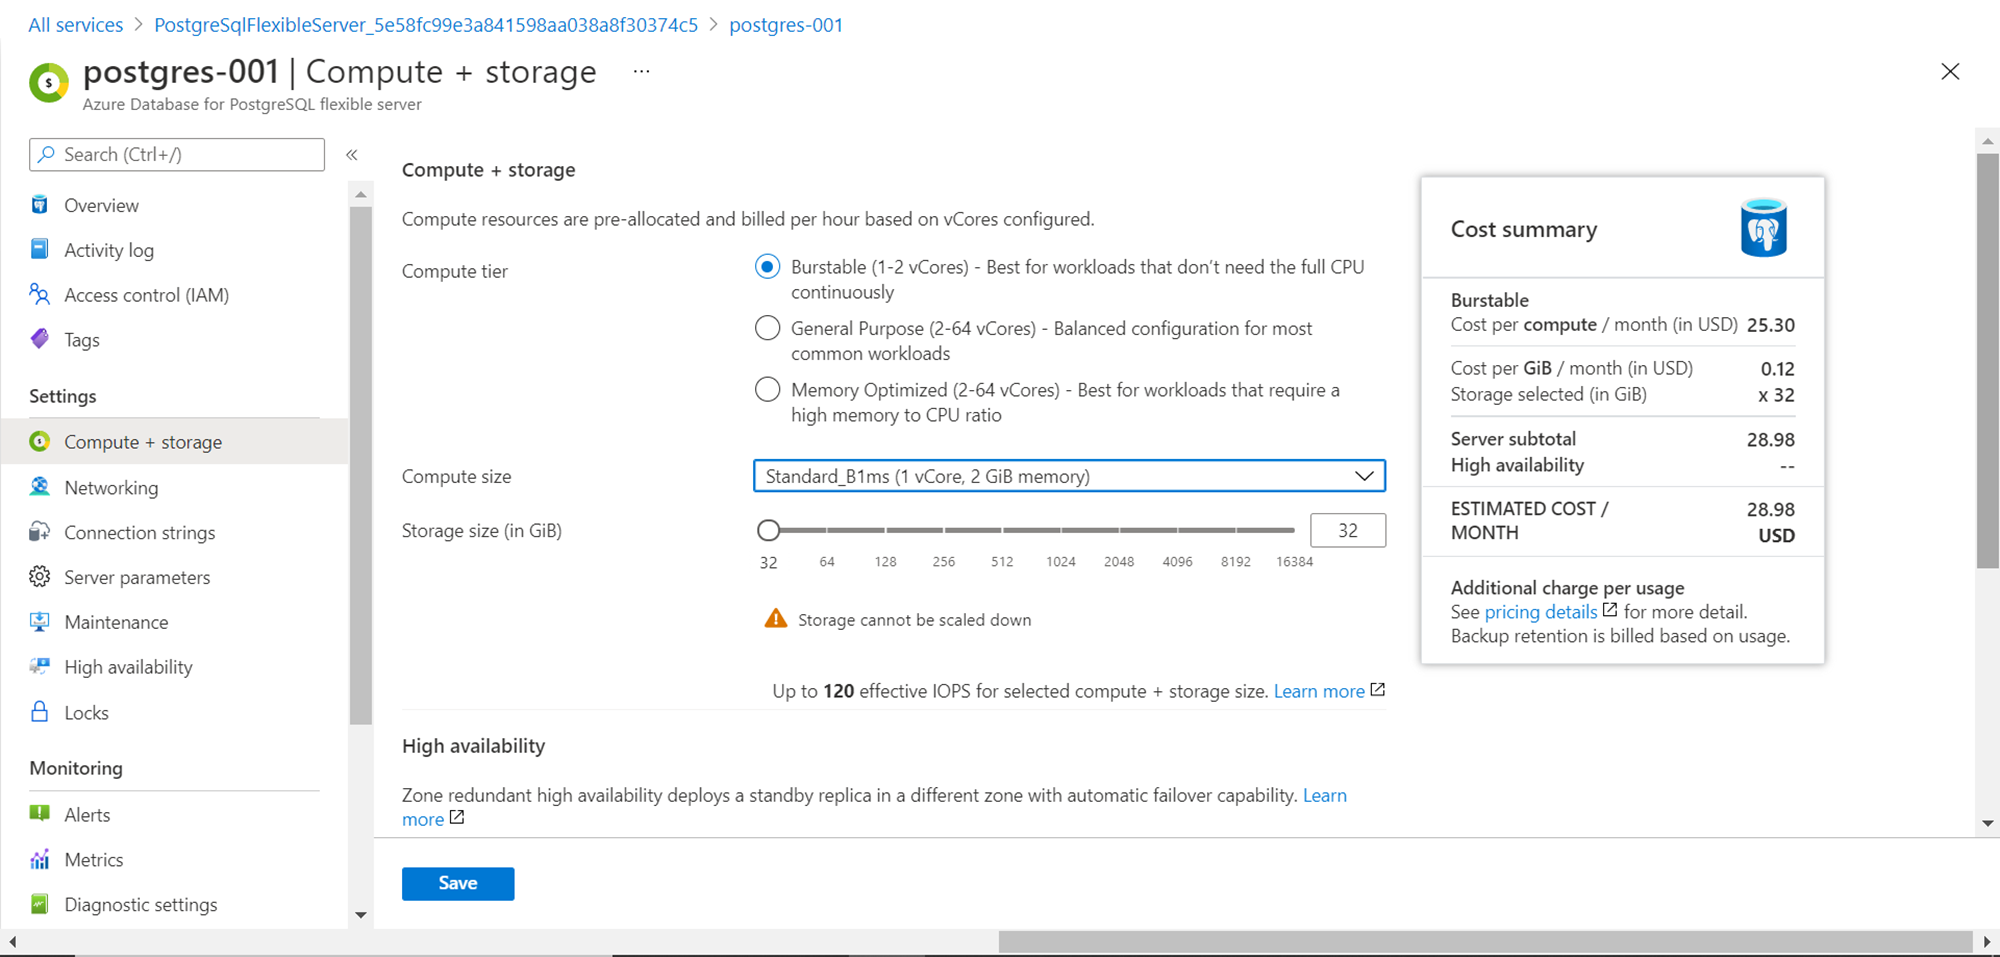Go to Diagnostic settings
This screenshot has width=2000, height=957.
[140, 904]
